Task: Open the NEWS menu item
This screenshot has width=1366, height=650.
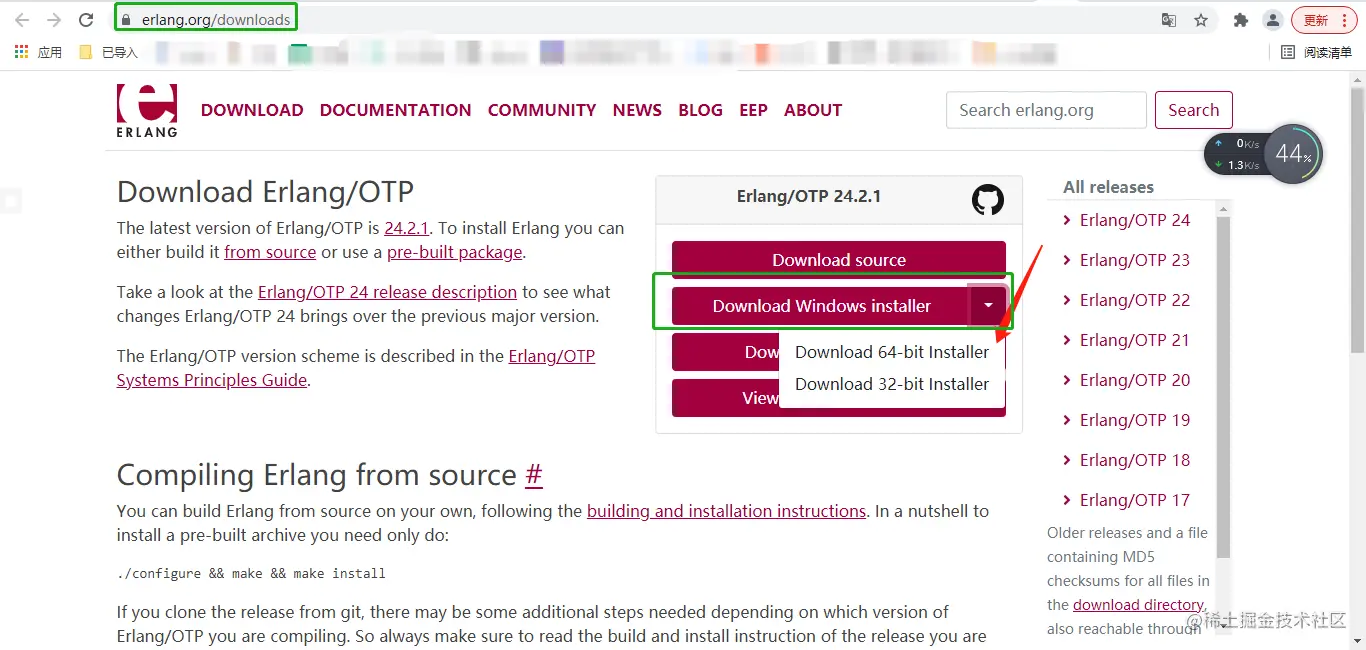Action: click(x=637, y=110)
